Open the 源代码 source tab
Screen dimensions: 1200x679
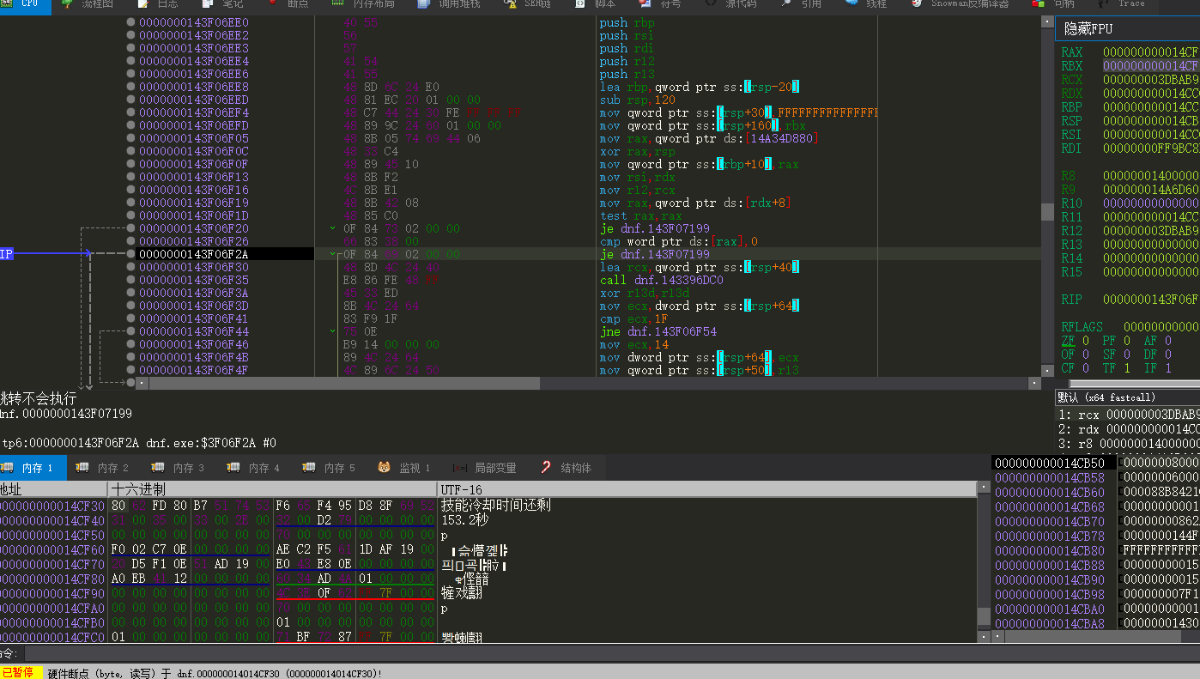tap(729, 4)
